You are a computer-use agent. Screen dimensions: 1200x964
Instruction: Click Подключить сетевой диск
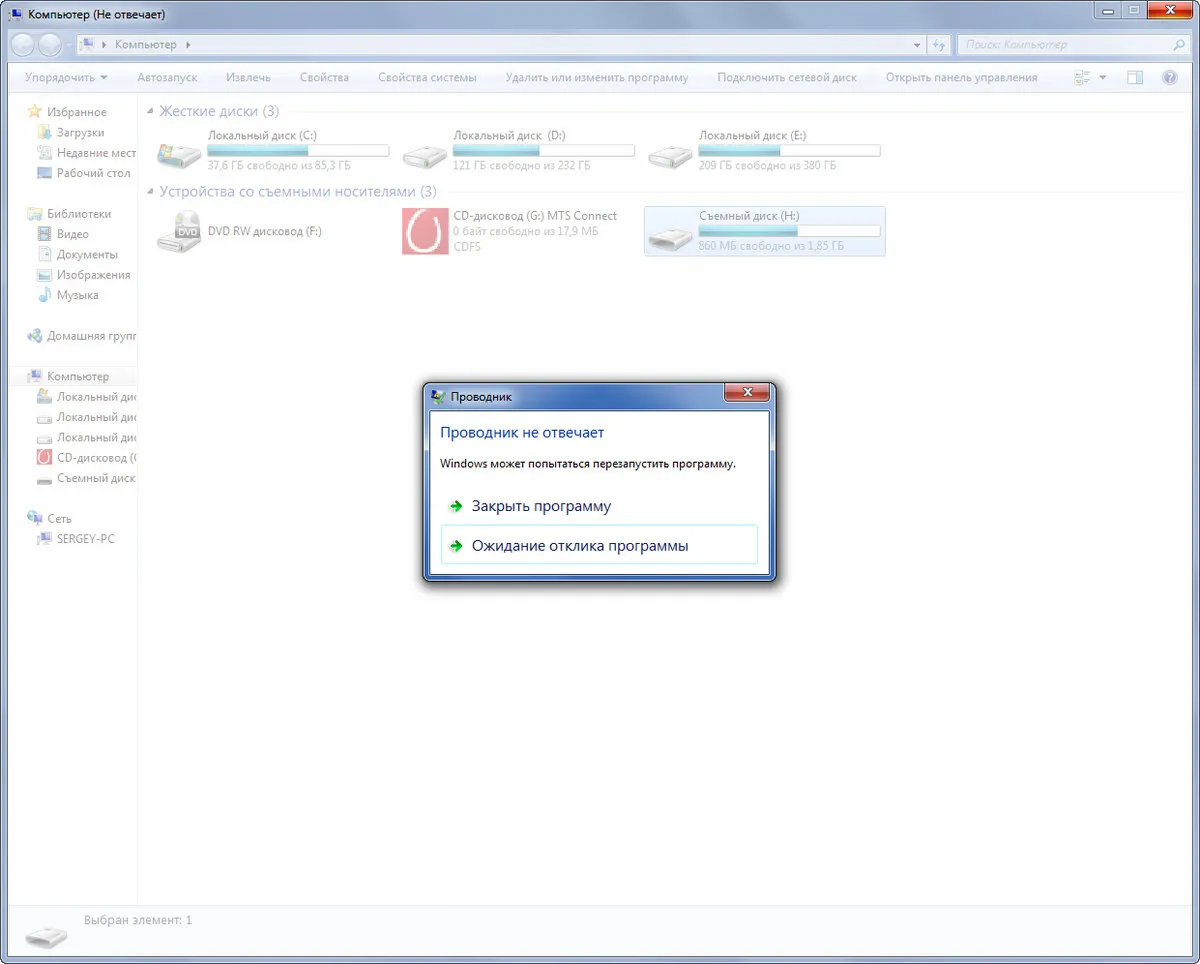(x=787, y=77)
